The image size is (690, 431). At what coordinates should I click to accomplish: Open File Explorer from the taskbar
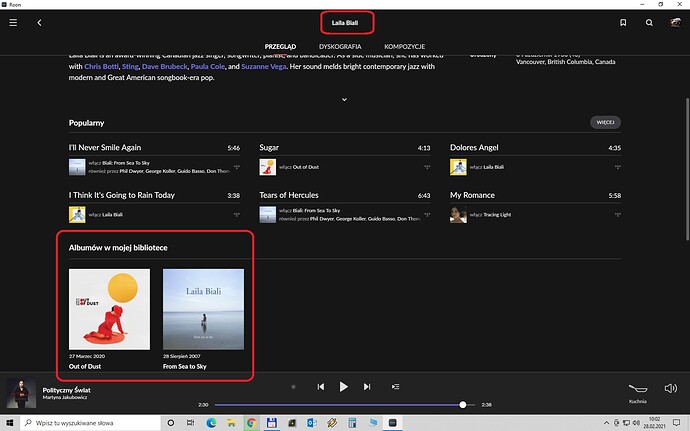pos(231,423)
